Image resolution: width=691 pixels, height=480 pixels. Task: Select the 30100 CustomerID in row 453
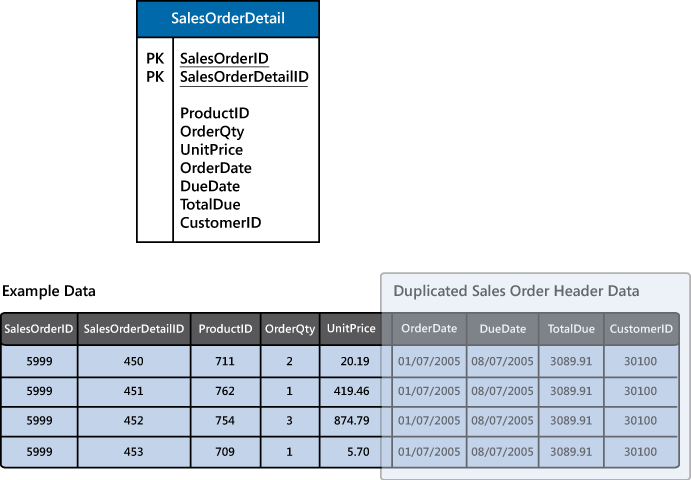click(x=641, y=452)
